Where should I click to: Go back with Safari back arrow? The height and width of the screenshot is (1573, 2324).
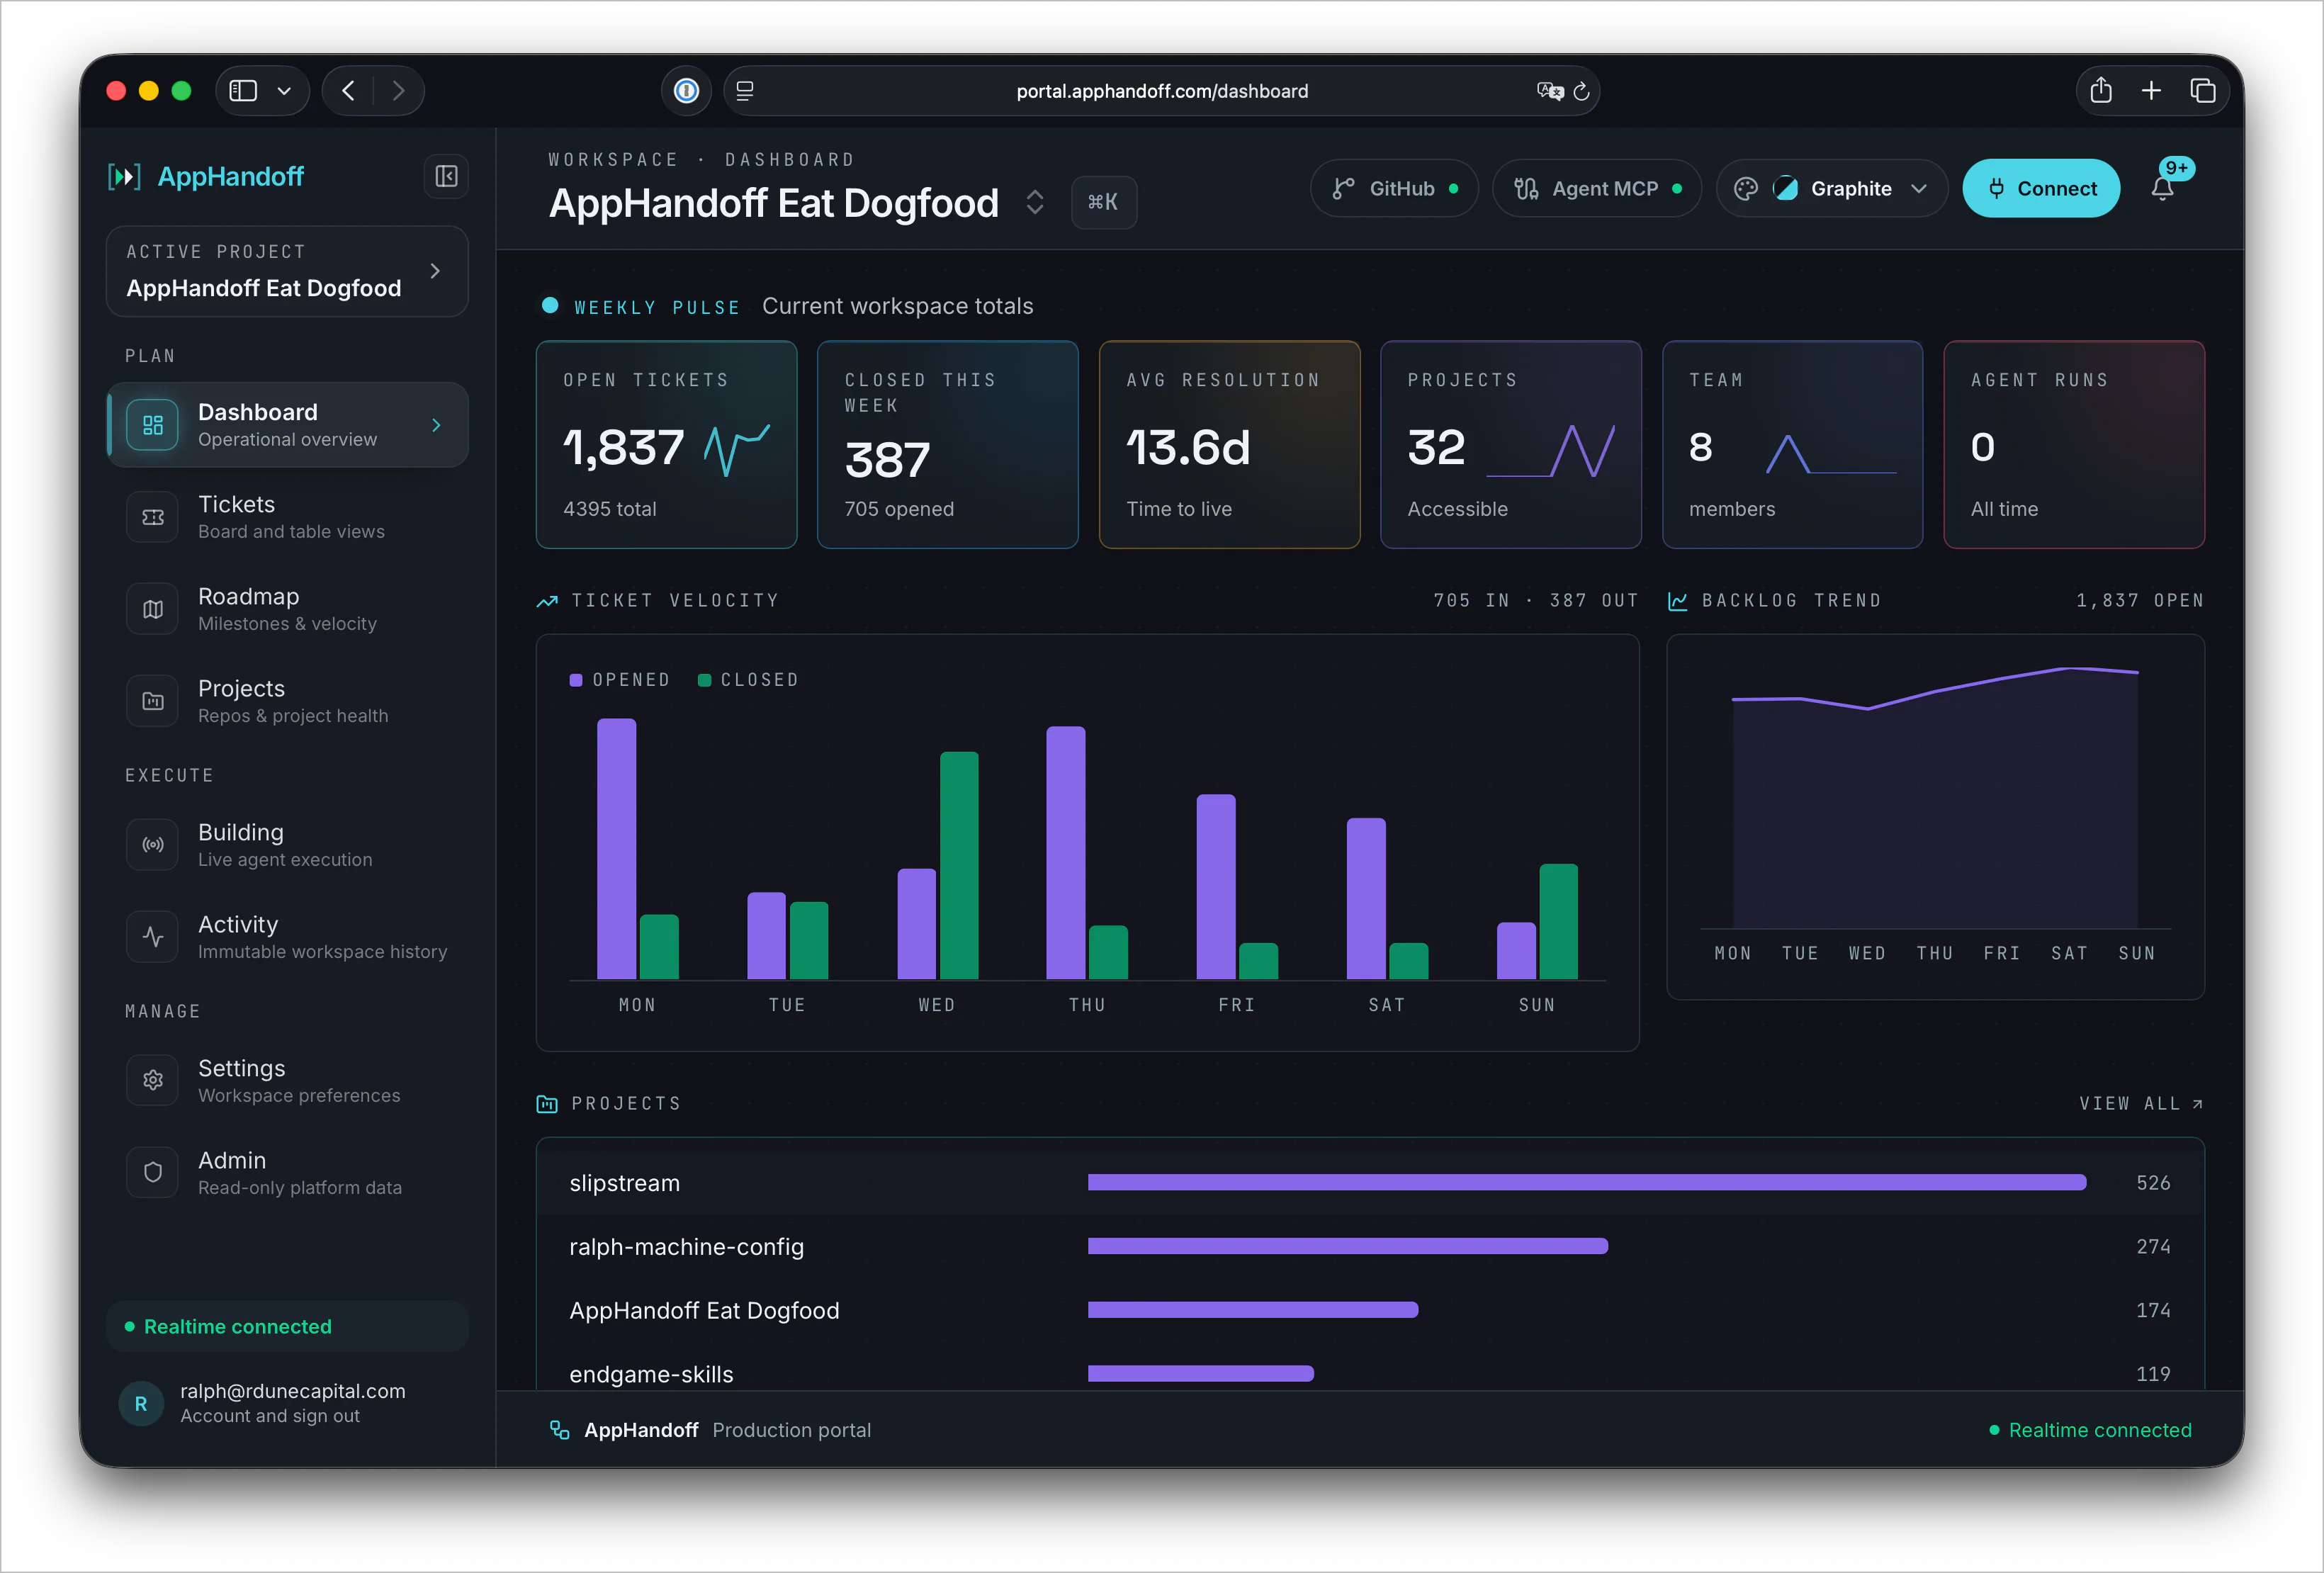[x=348, y=91]
